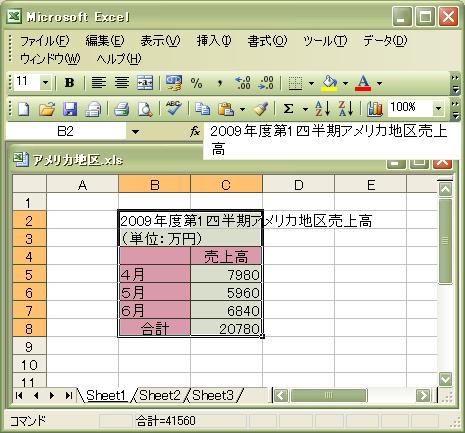The image size is (465, 433).
Task: Toggle align left formatting
Action: pos(99,83)
